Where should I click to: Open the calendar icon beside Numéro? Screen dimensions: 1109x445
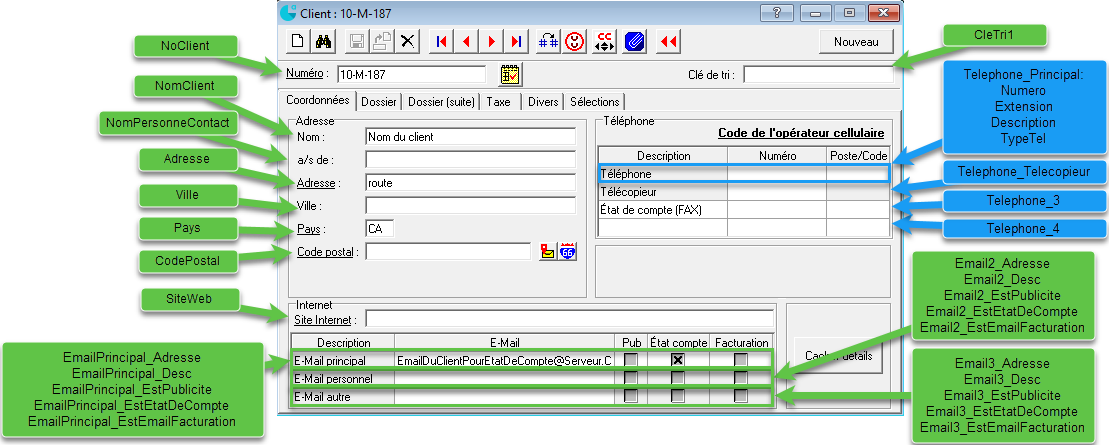tap(510, 74)
